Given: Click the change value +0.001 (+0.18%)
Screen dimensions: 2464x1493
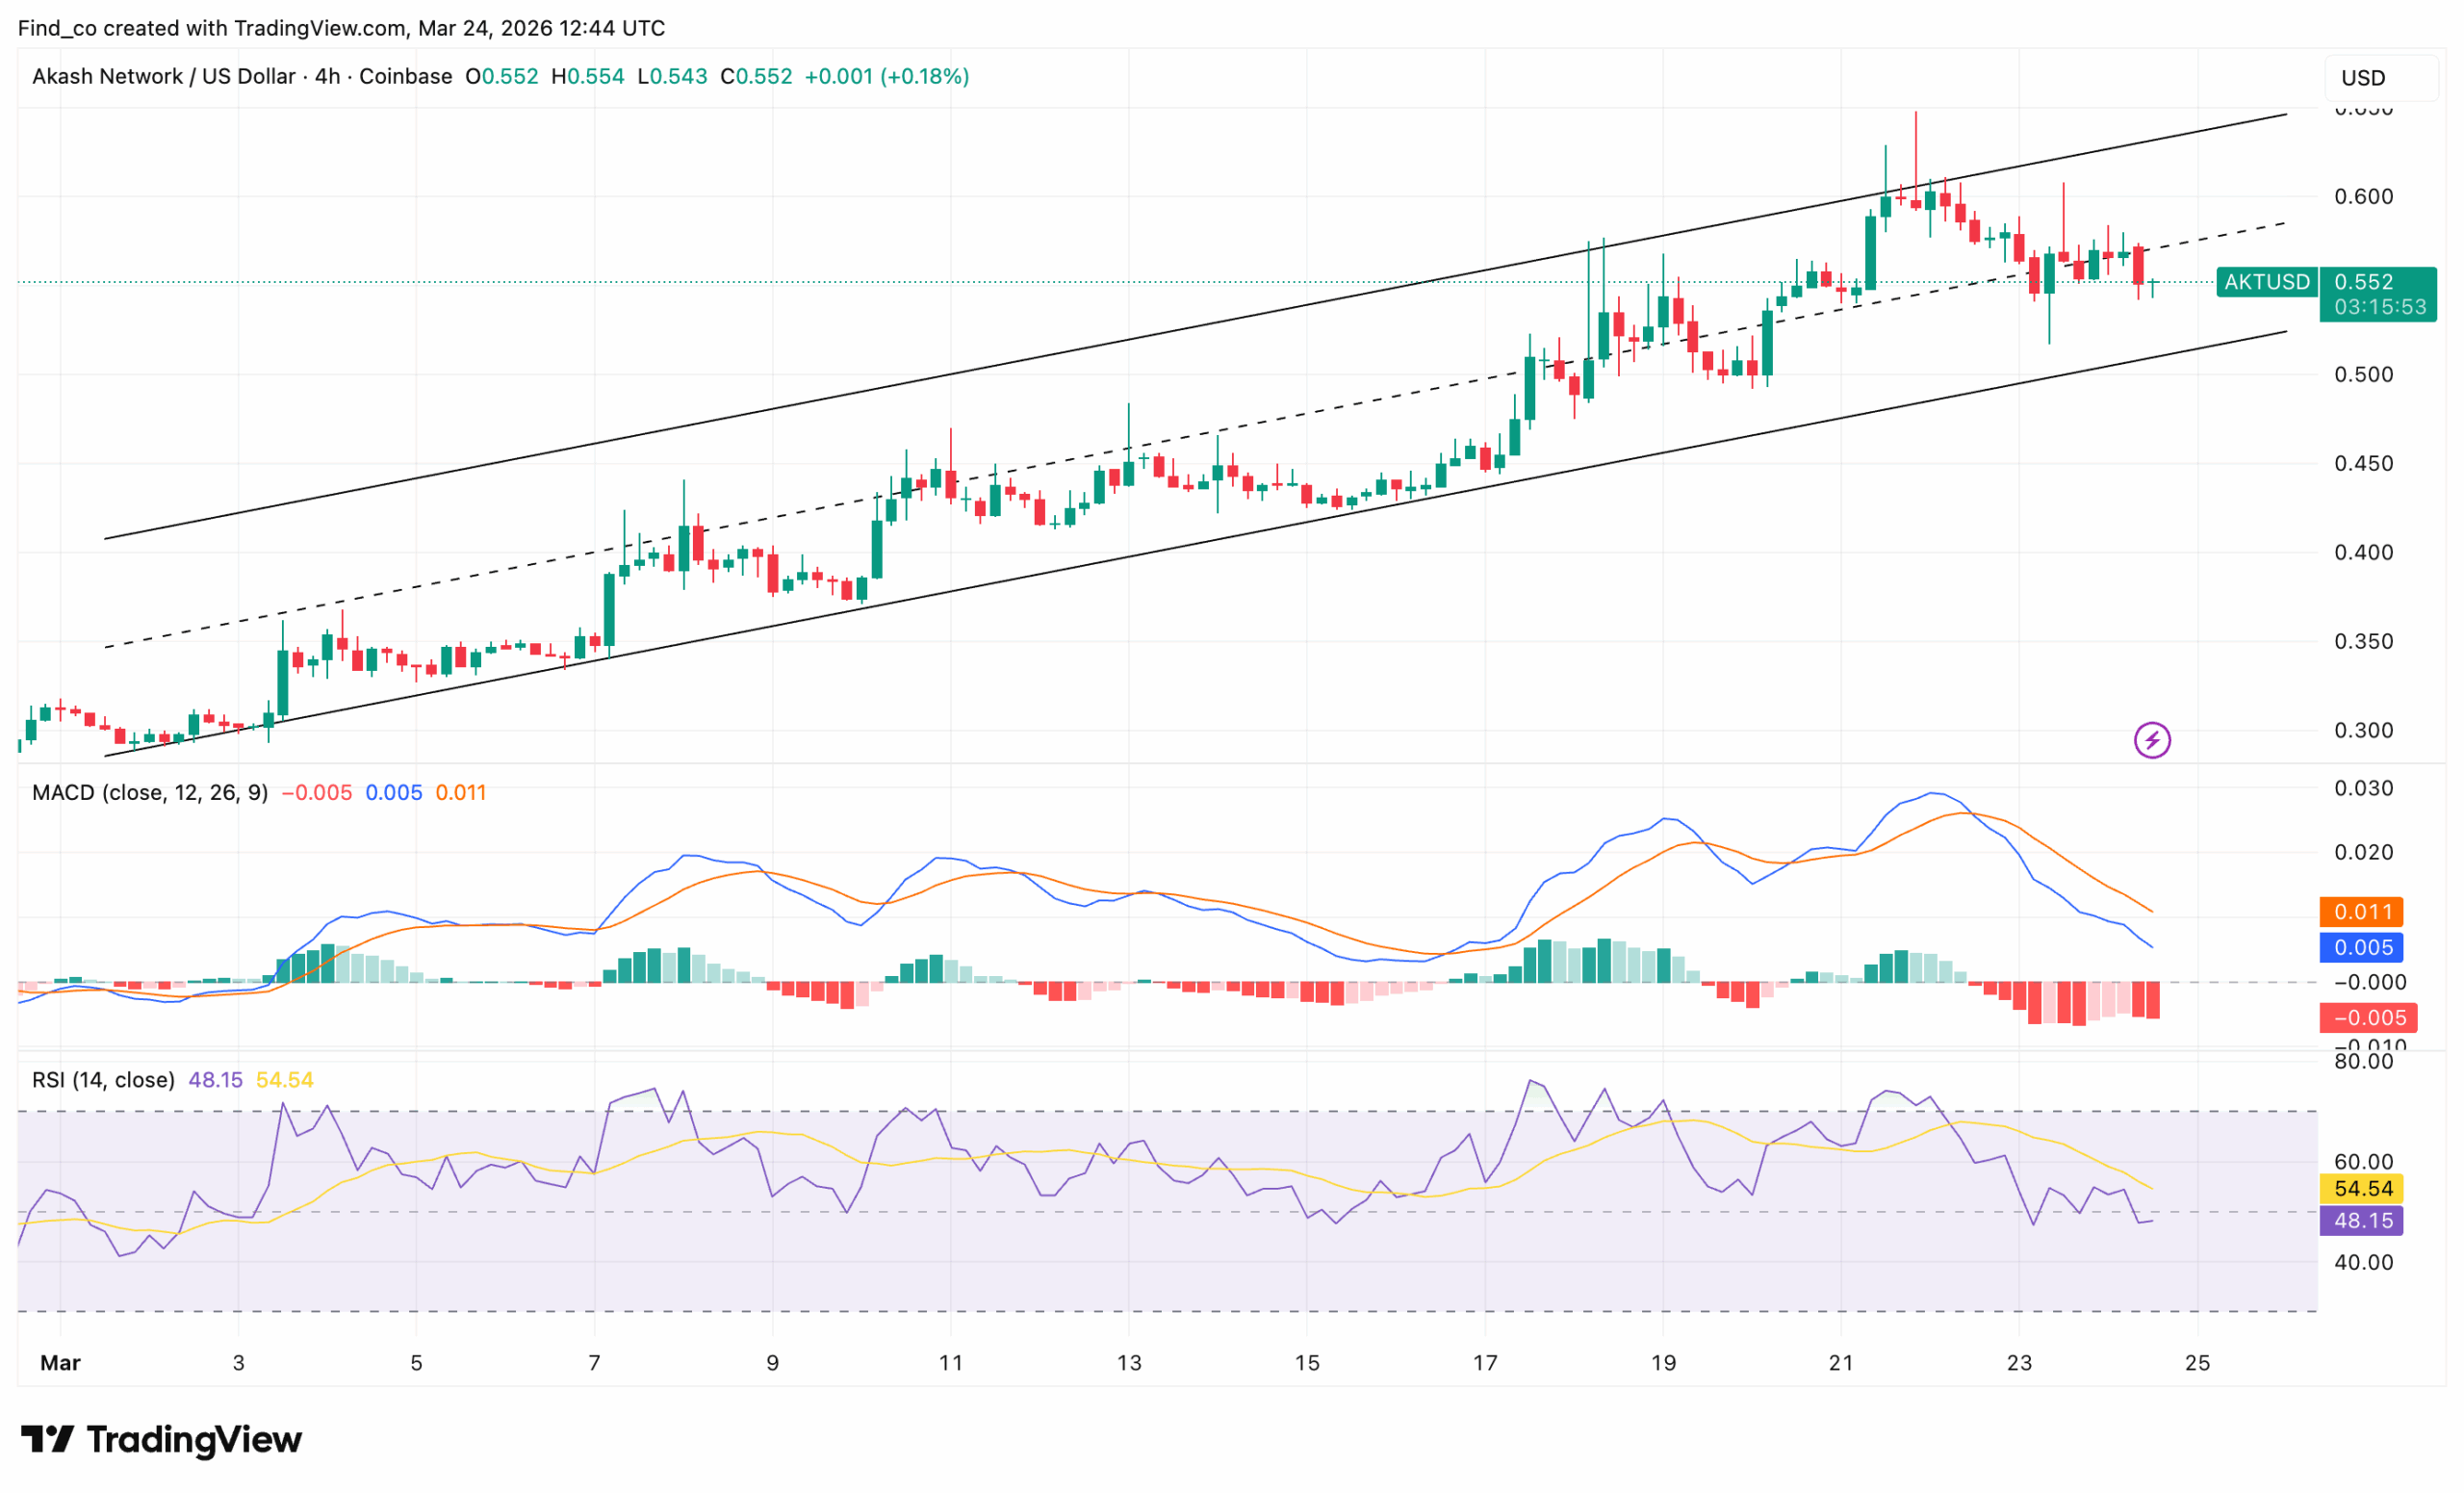Looking at the screenshot, I should click(x=887, y=77).
